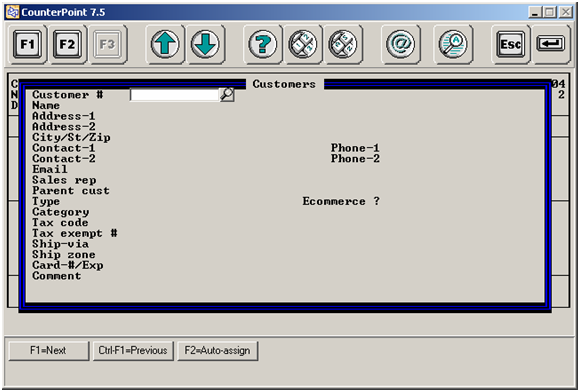The image size is (580, 390).
Task: Click the Parent cust label
Action: point(71,191)
